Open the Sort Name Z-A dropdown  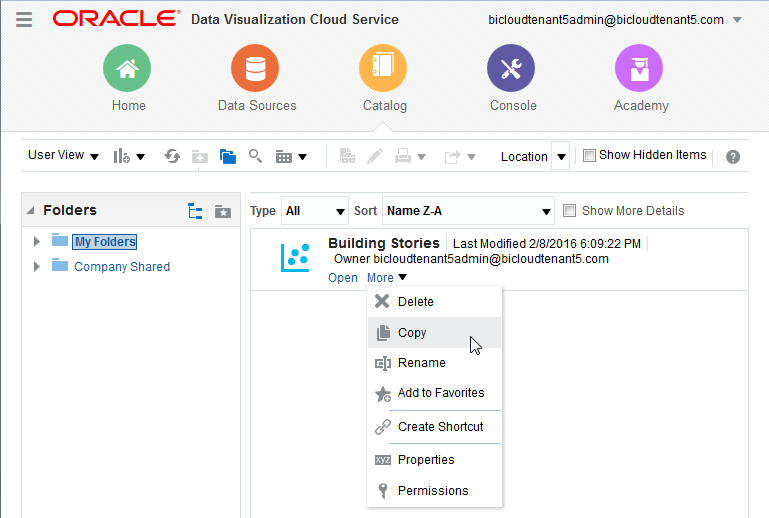[x=468, y=211]
